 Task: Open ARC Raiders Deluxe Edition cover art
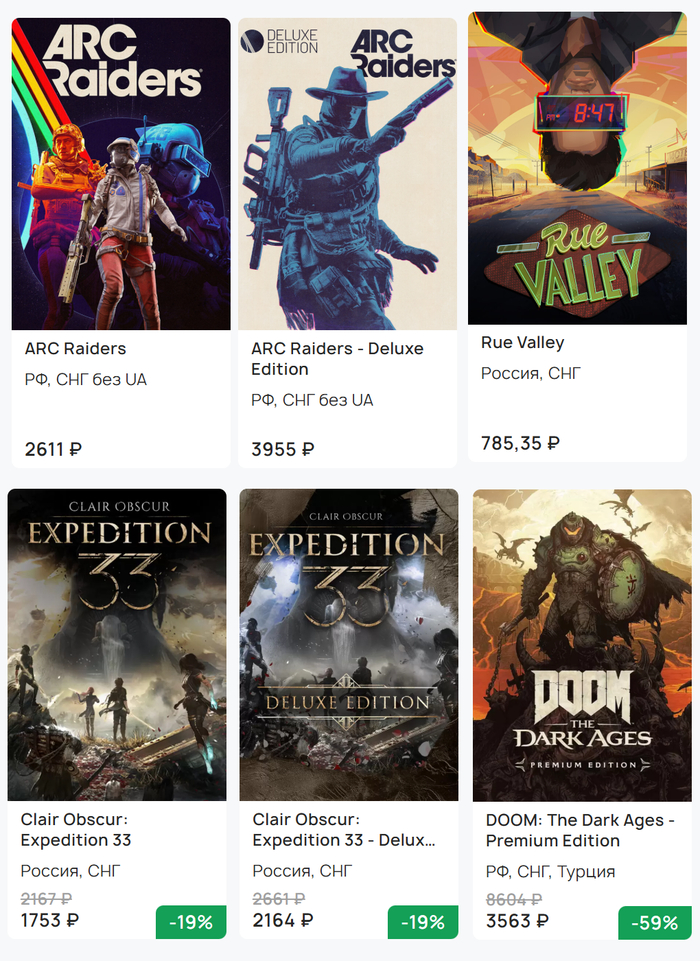tap(348, 173)
